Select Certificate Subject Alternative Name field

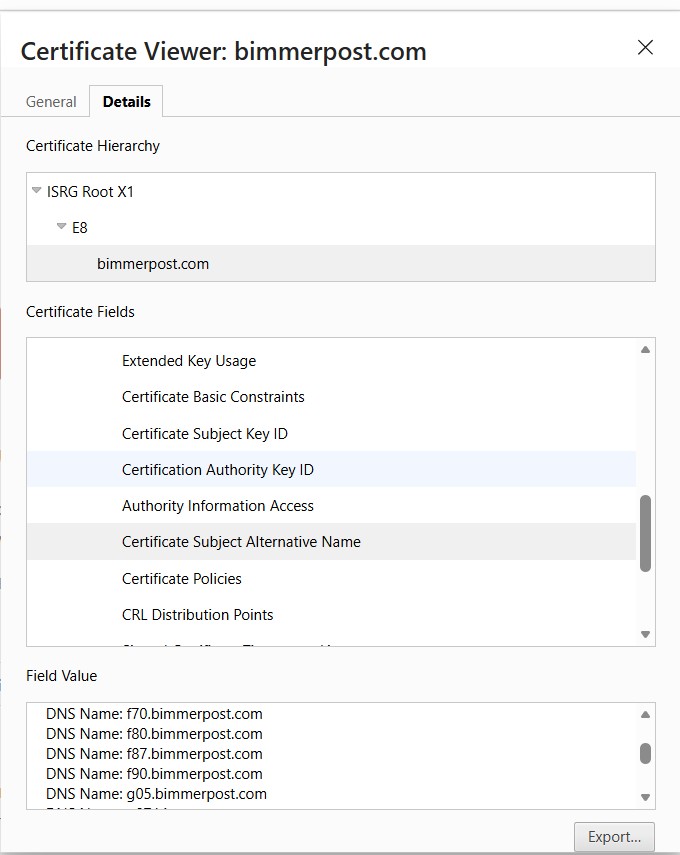[241, 542]
